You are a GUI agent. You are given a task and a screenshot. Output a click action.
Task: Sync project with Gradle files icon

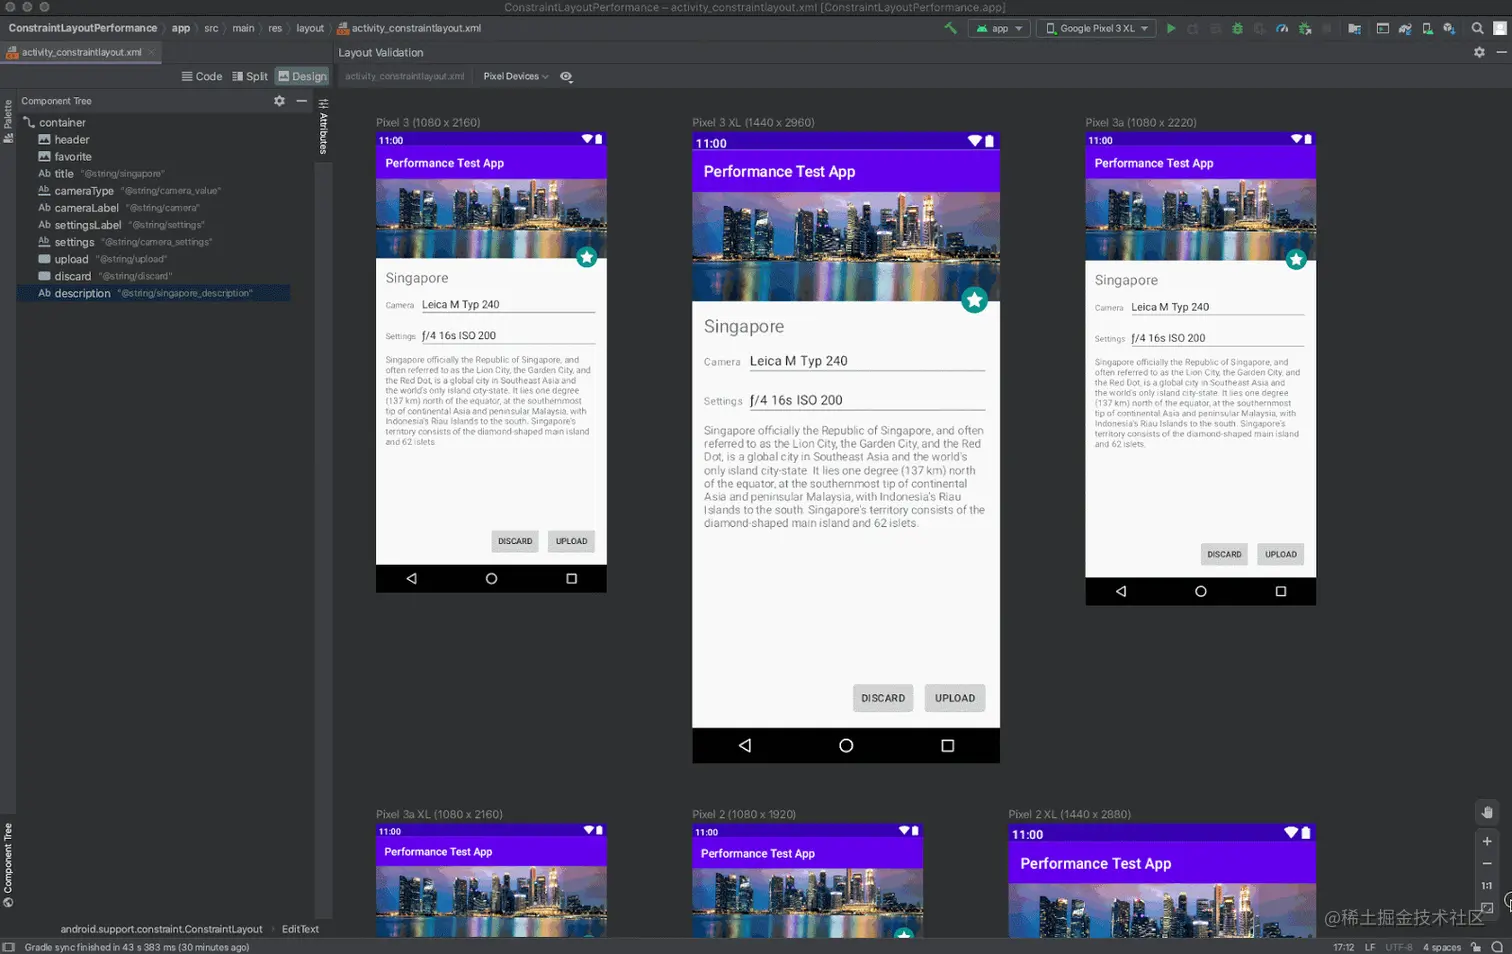[x=1405, y=28]
